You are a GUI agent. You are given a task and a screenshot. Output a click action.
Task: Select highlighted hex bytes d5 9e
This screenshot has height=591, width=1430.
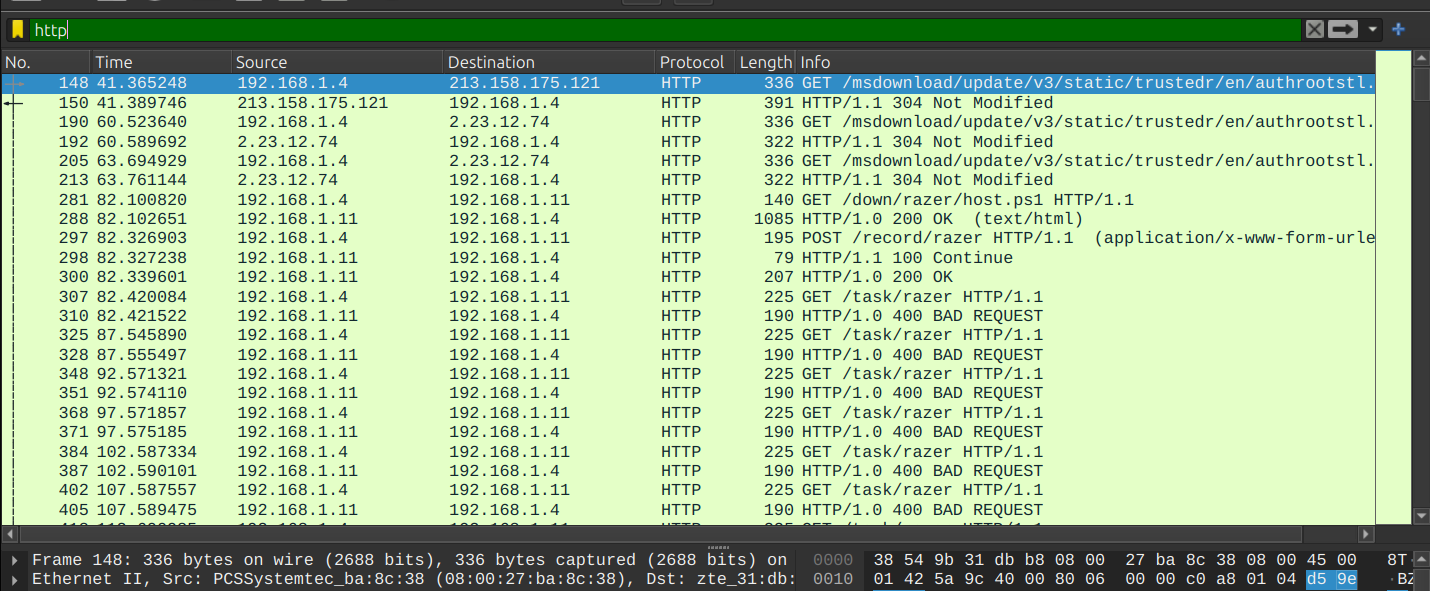coord(1331,580)
